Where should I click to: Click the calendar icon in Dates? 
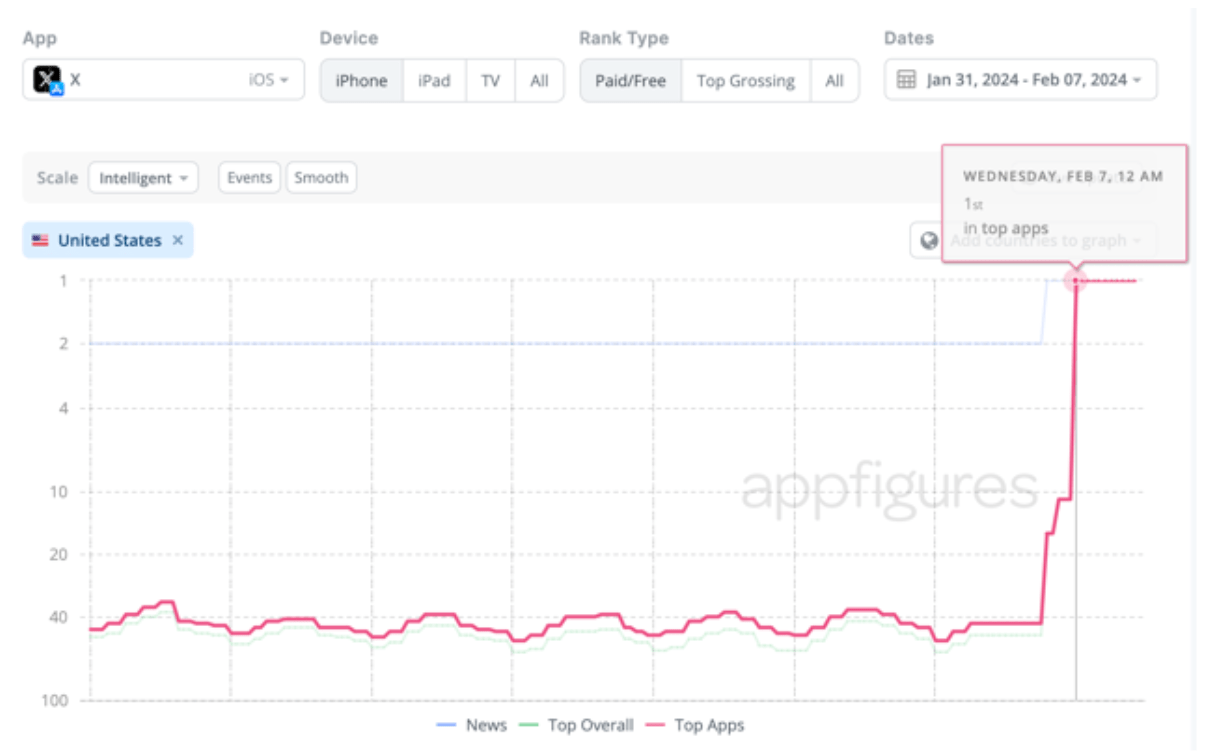click(x=906, y=80)
